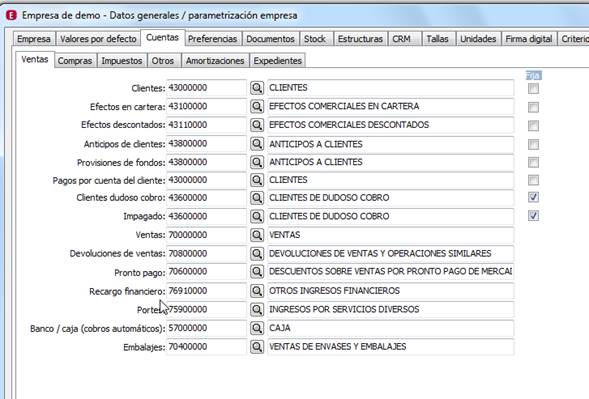Click Efectos en cartera account field 43100000
This screenshot has height=399, width=589.
click(x=206, y=107)
